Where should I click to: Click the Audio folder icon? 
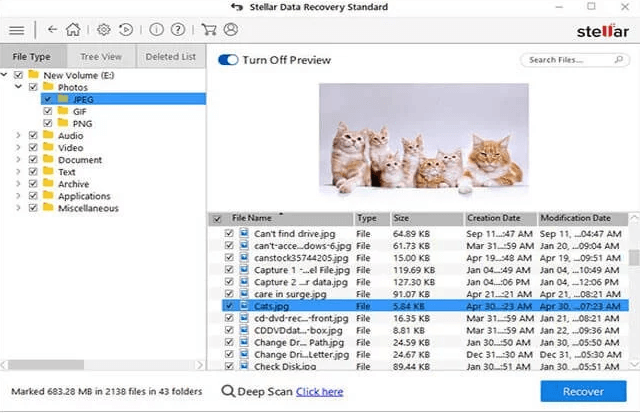[x=48, y=135]
